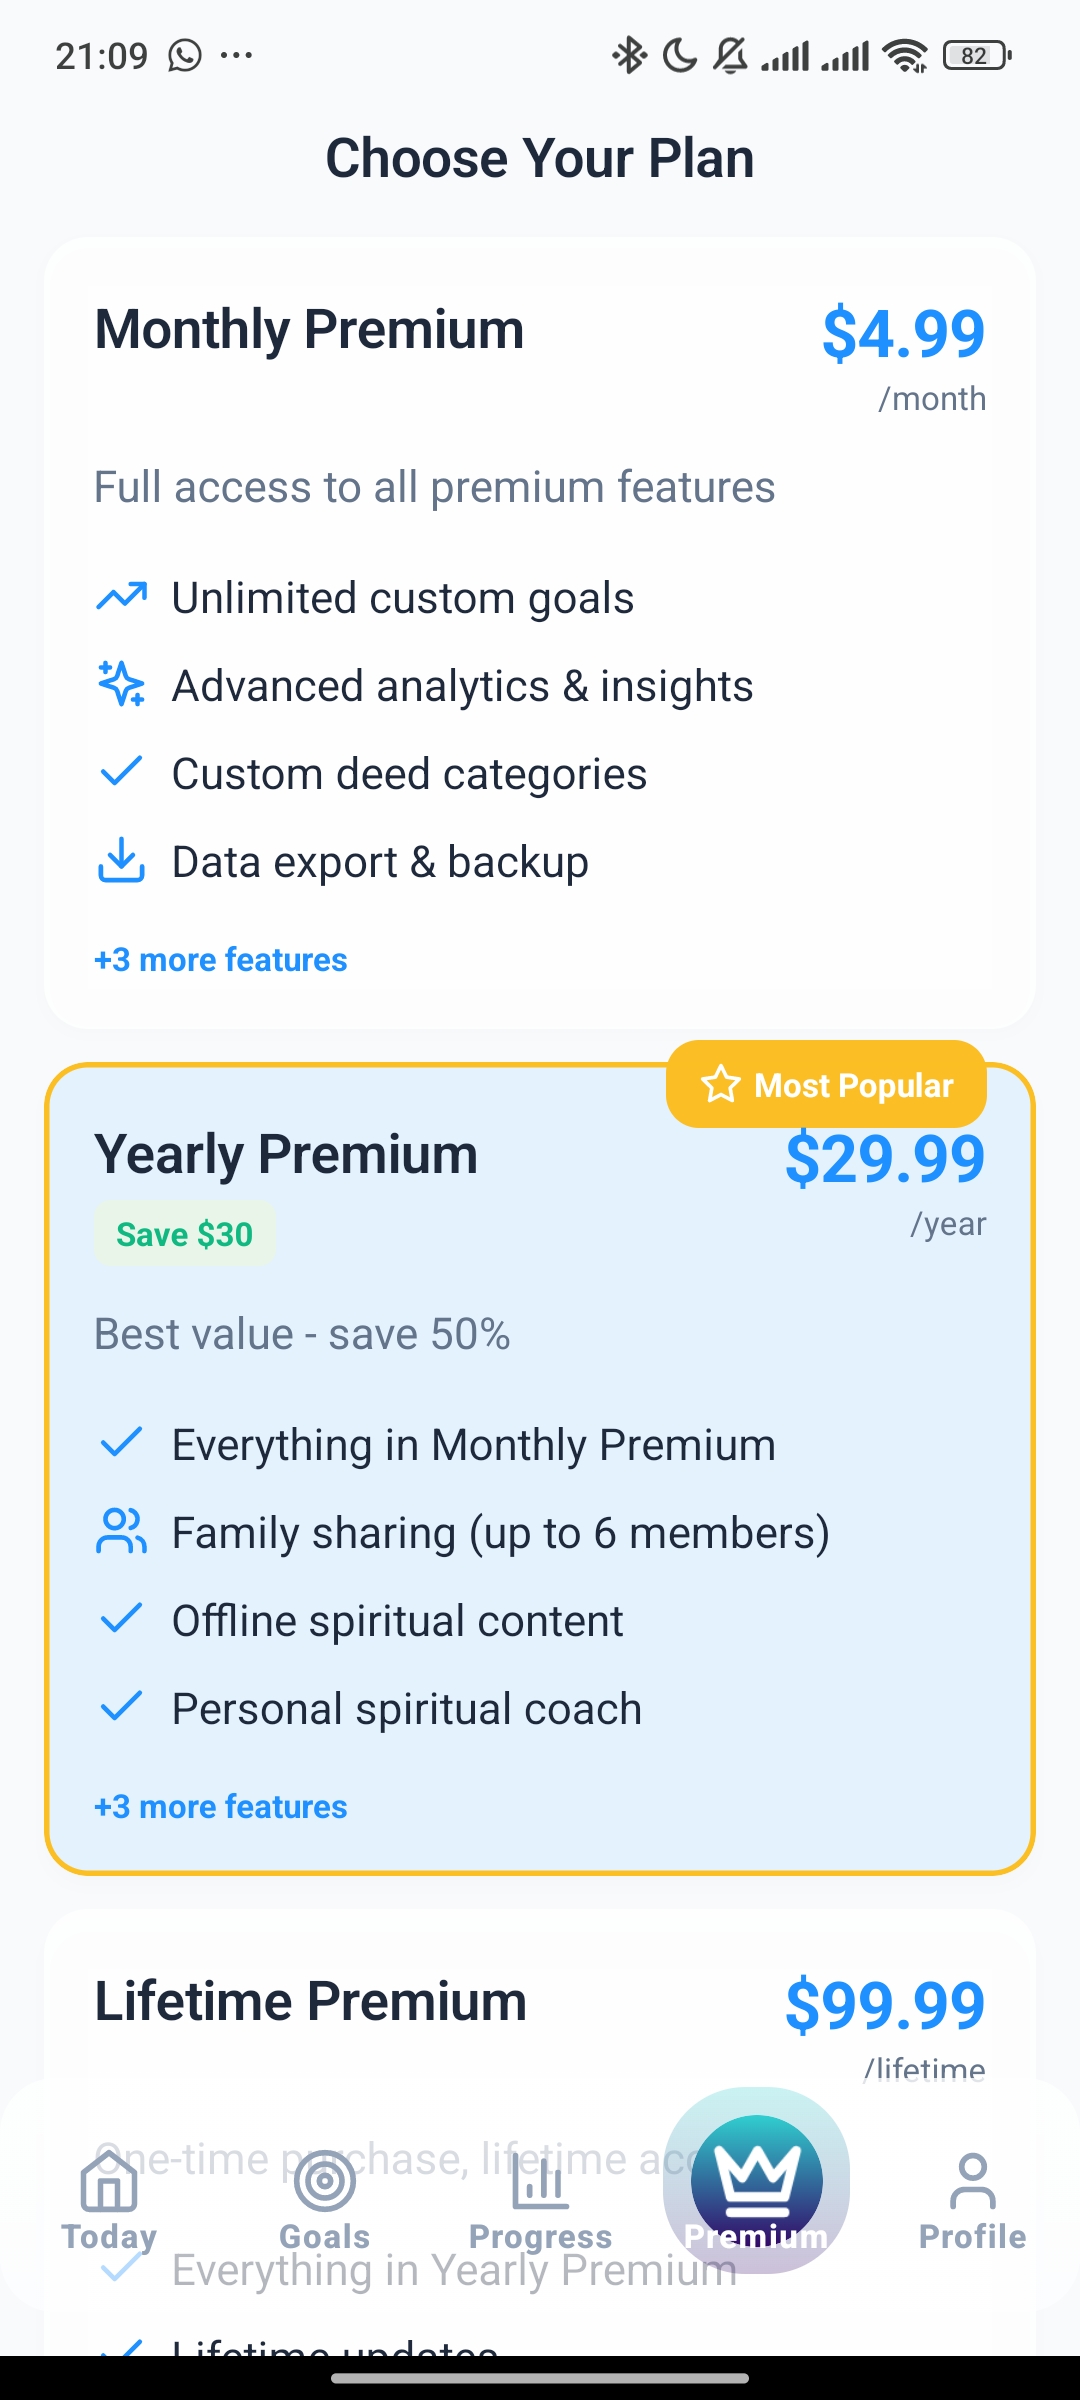Tap the download icon beside Data export

(x=121, y=861)
